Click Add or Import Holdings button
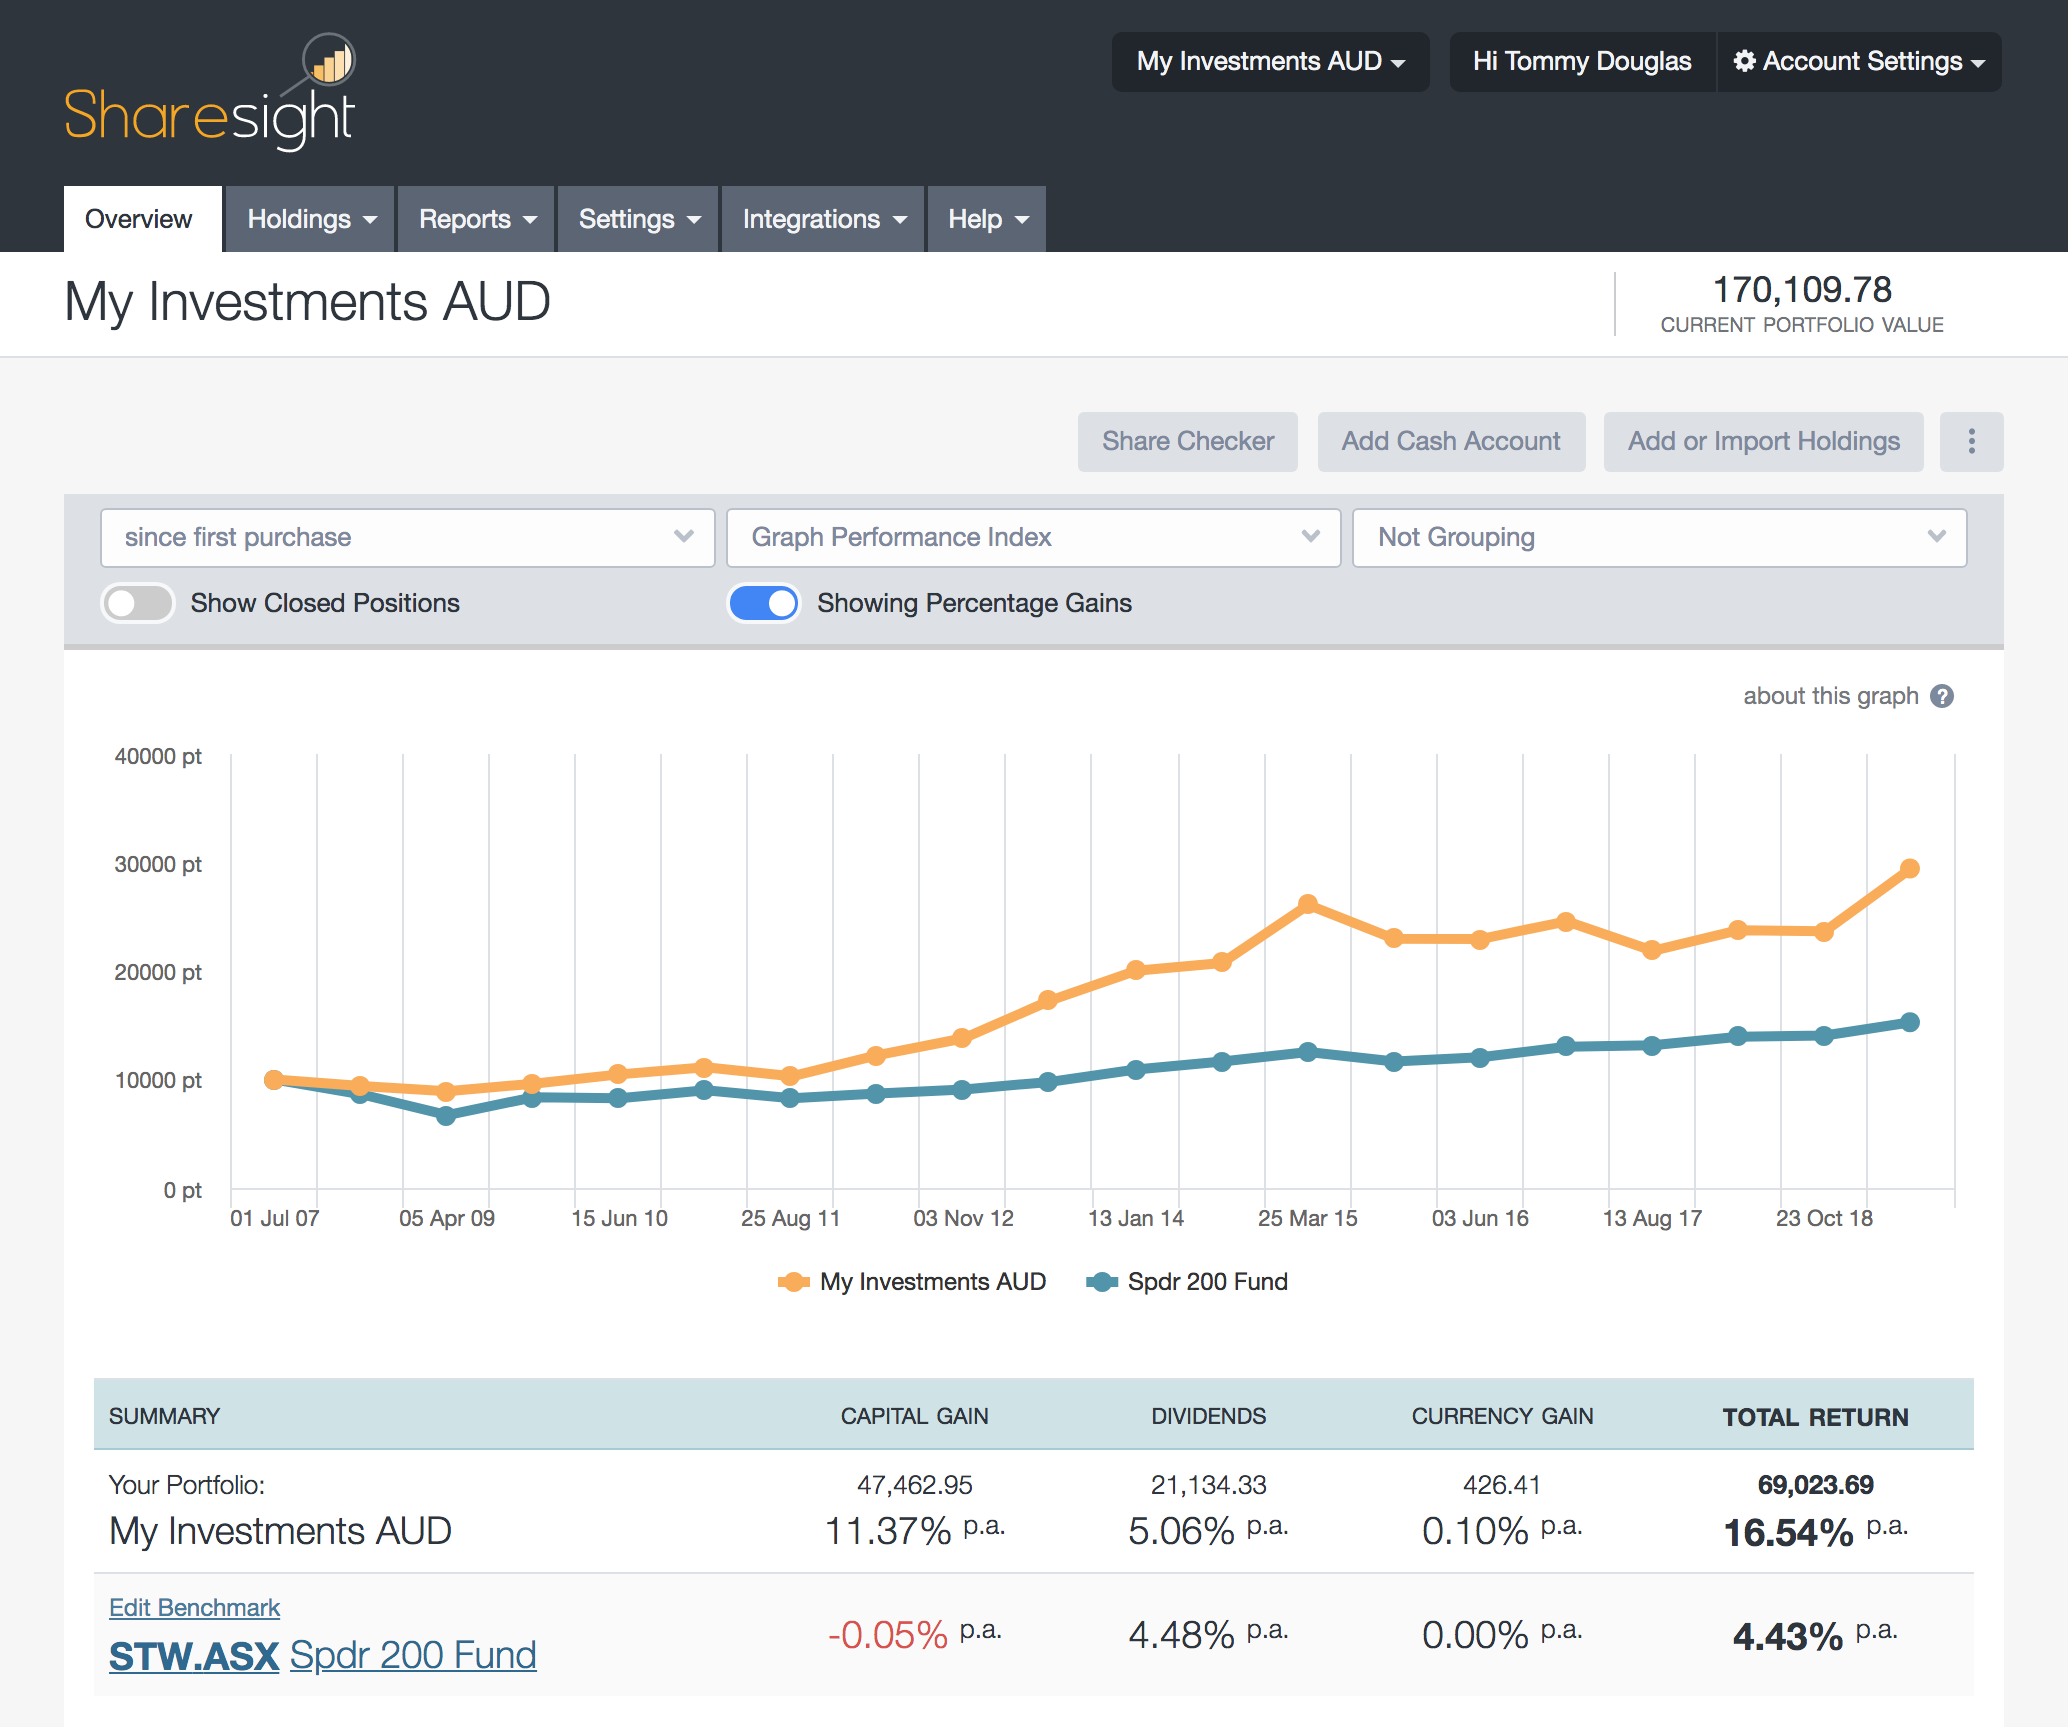Viewport: 2068px width, 1727px height. [x=1763, y=441]
